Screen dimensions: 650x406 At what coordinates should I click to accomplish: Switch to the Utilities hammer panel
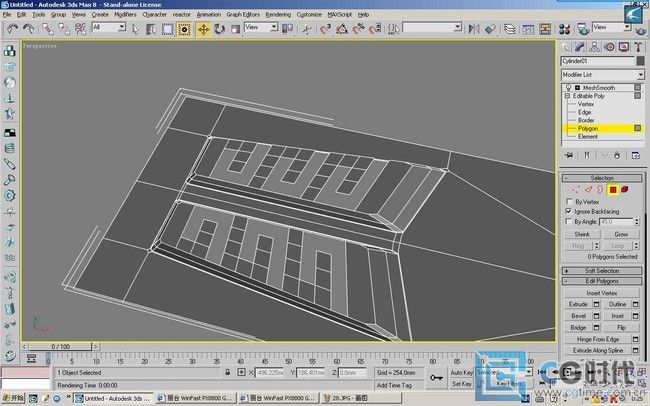click(x=638, y=47)
